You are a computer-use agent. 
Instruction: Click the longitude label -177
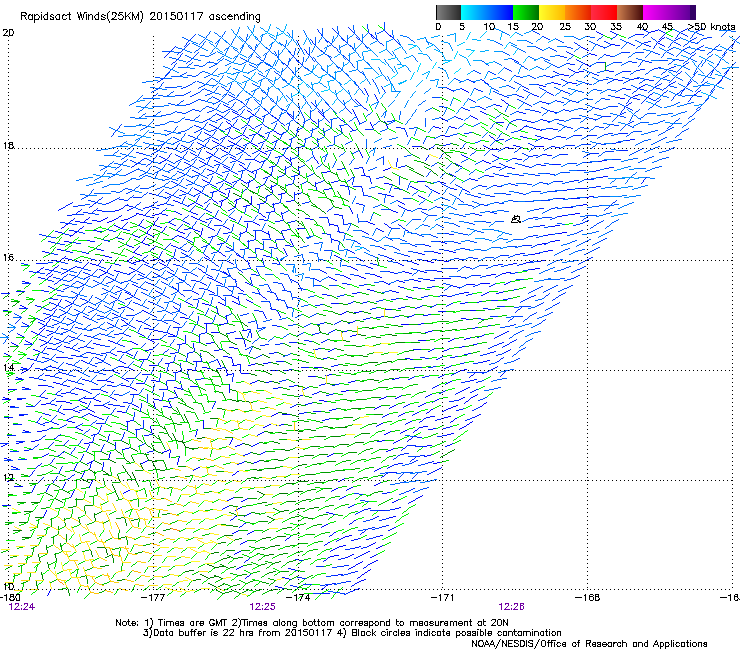click(153, 598)
